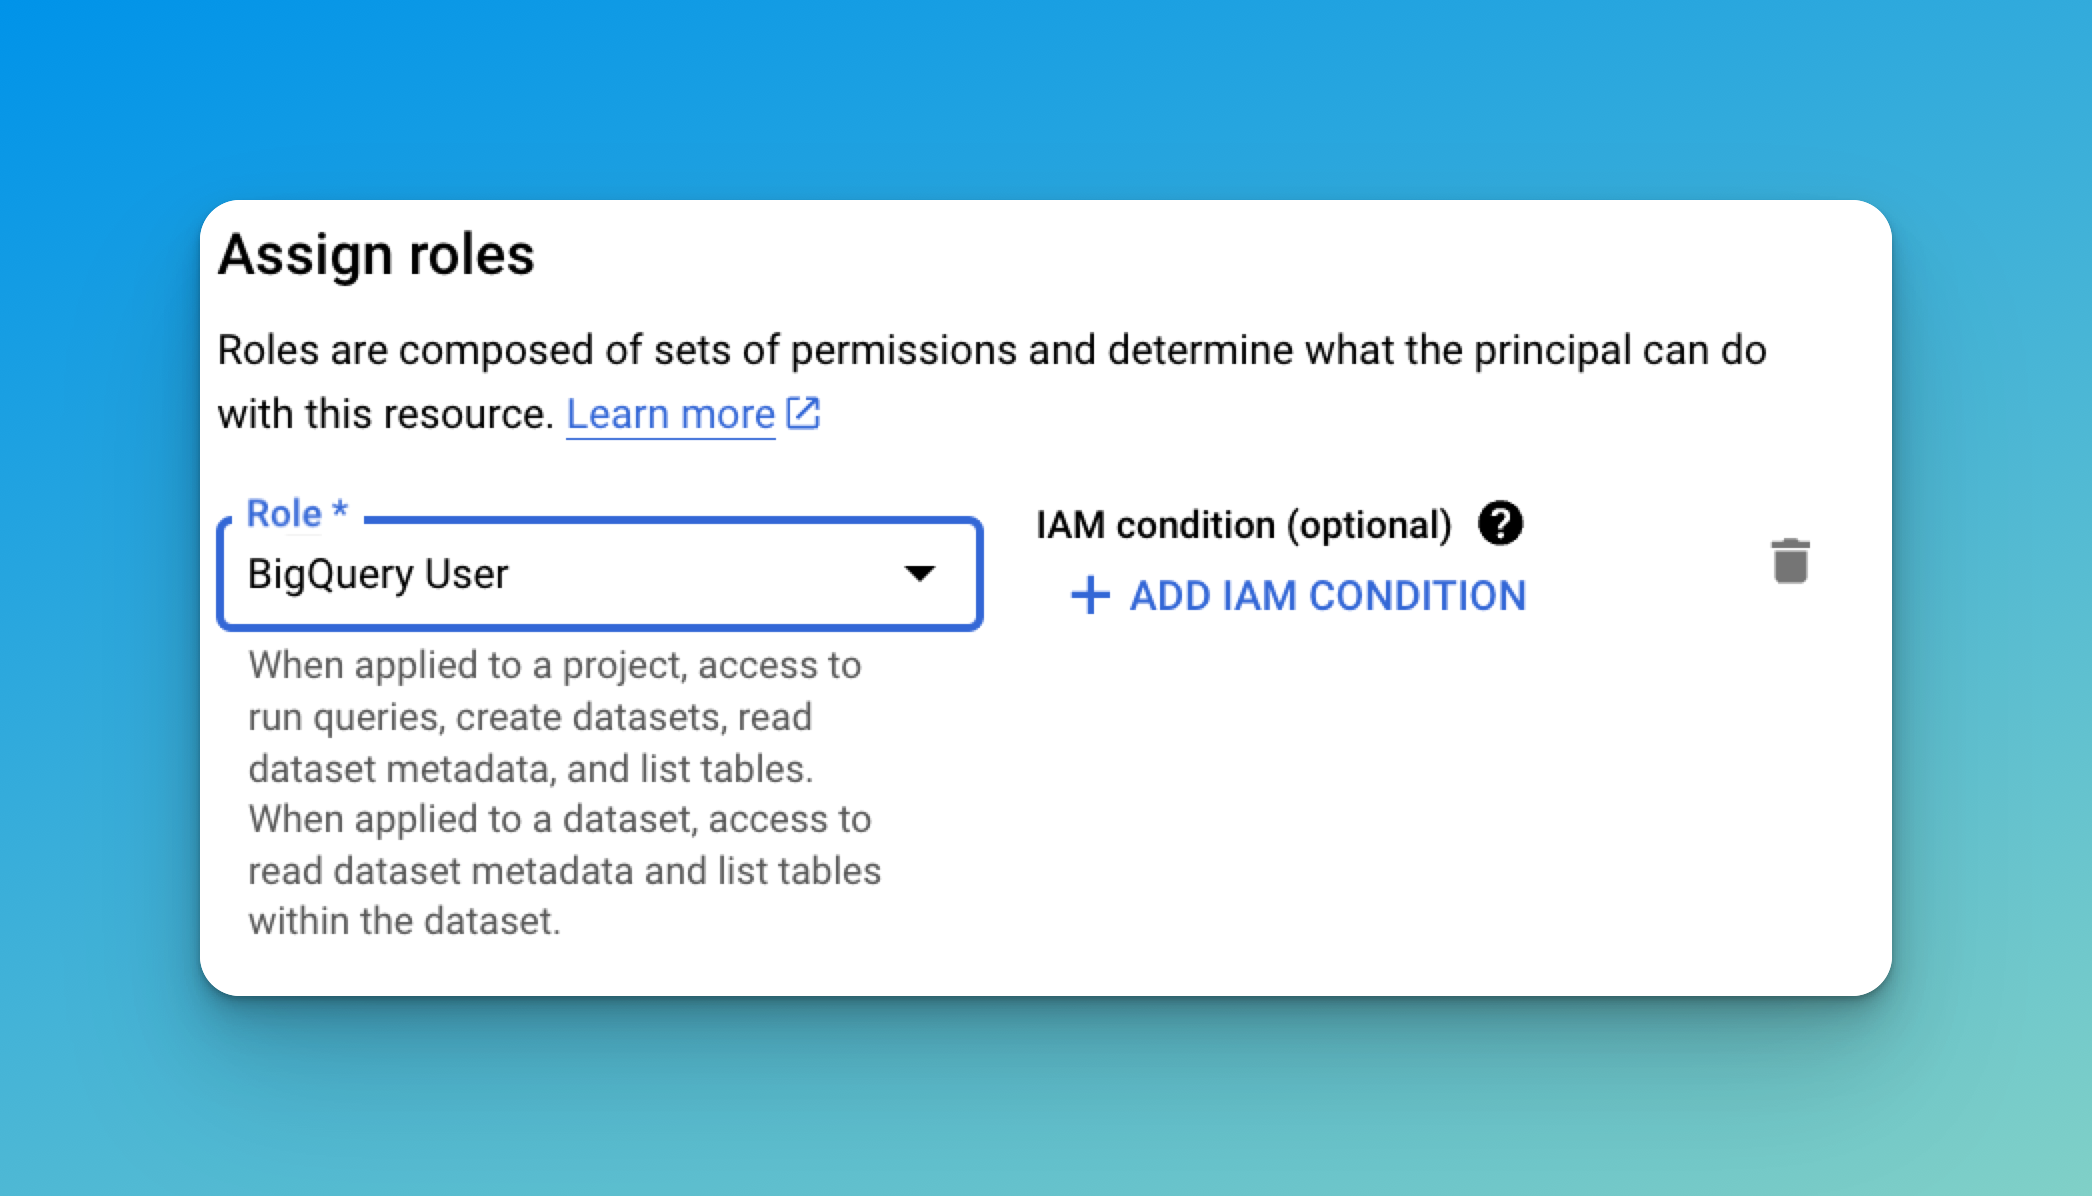Delete this role with the trash icon
2092x1196 pixels.
(1790, 561)
